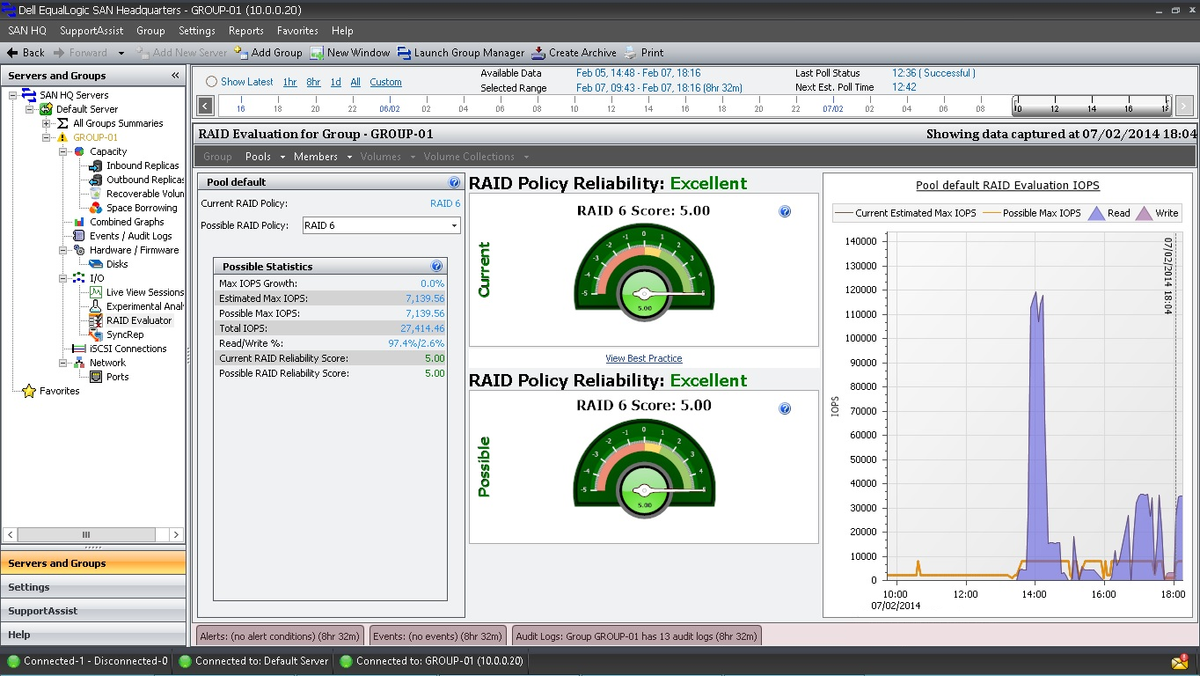
Task: Click the Add Group toolbar icon
Action: (242, 53)
